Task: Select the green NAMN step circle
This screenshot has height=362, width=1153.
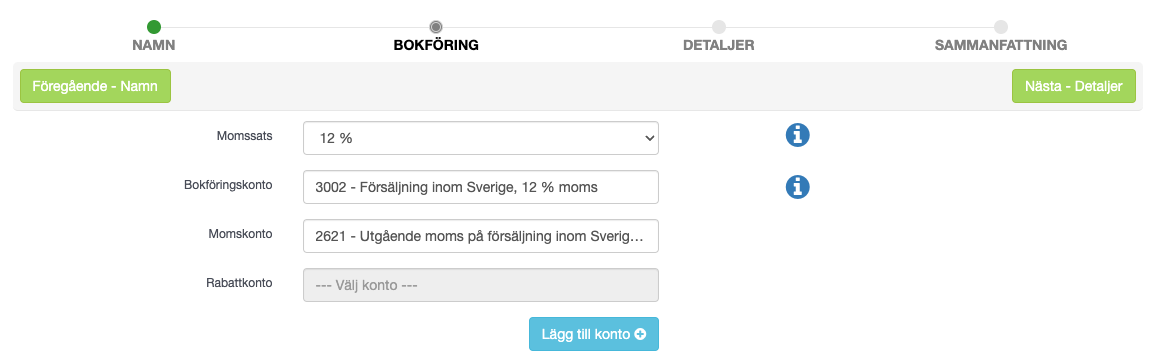Action: 154,27
